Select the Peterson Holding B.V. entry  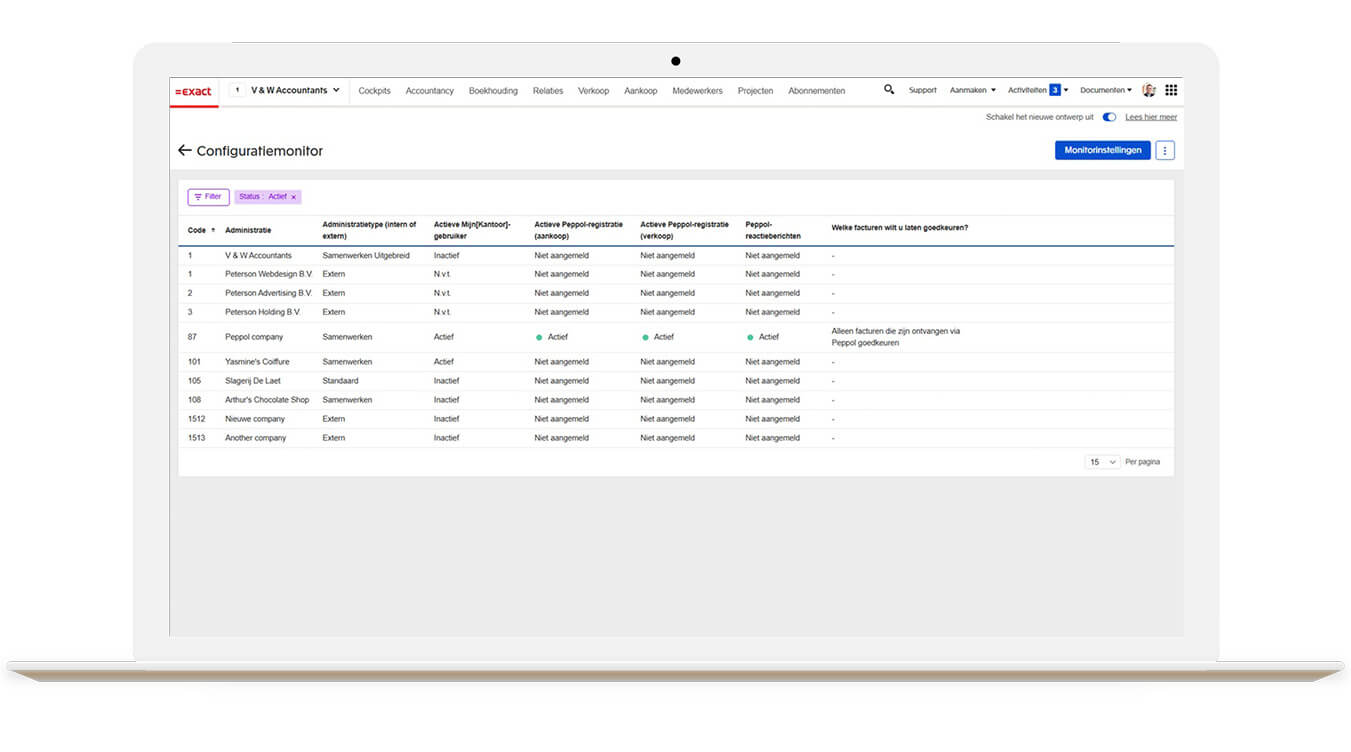[262, 312]
